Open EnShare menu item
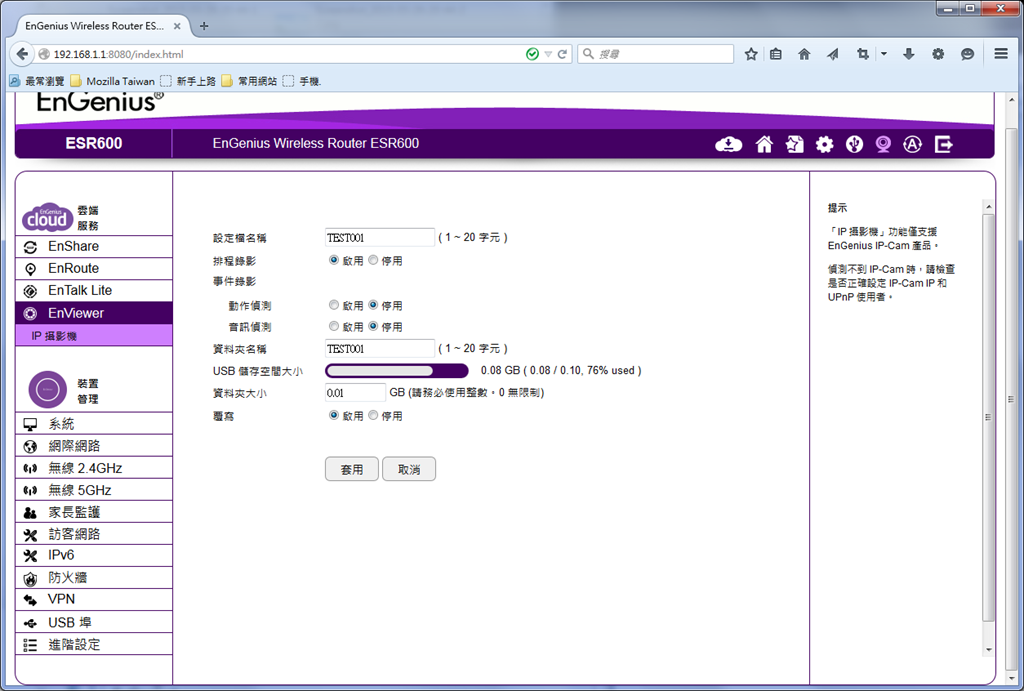1024x691 pixels. [x=93, y=246]
